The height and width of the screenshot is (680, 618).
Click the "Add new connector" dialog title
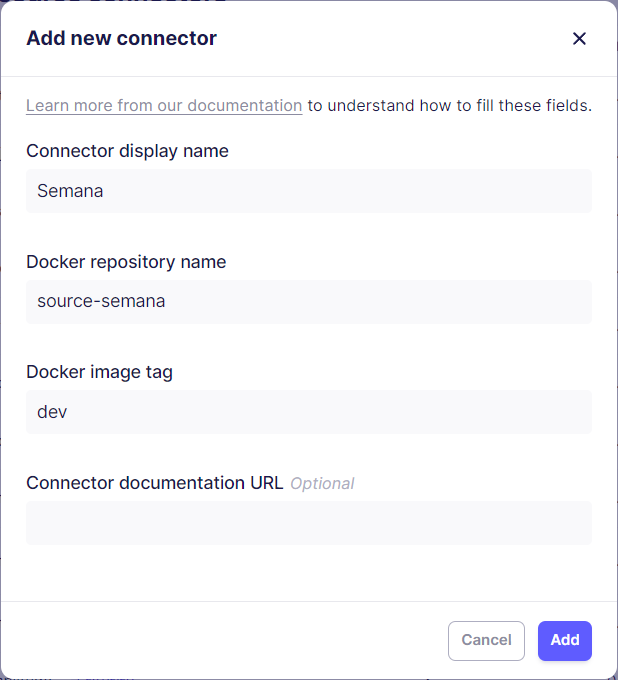[121, 39]
